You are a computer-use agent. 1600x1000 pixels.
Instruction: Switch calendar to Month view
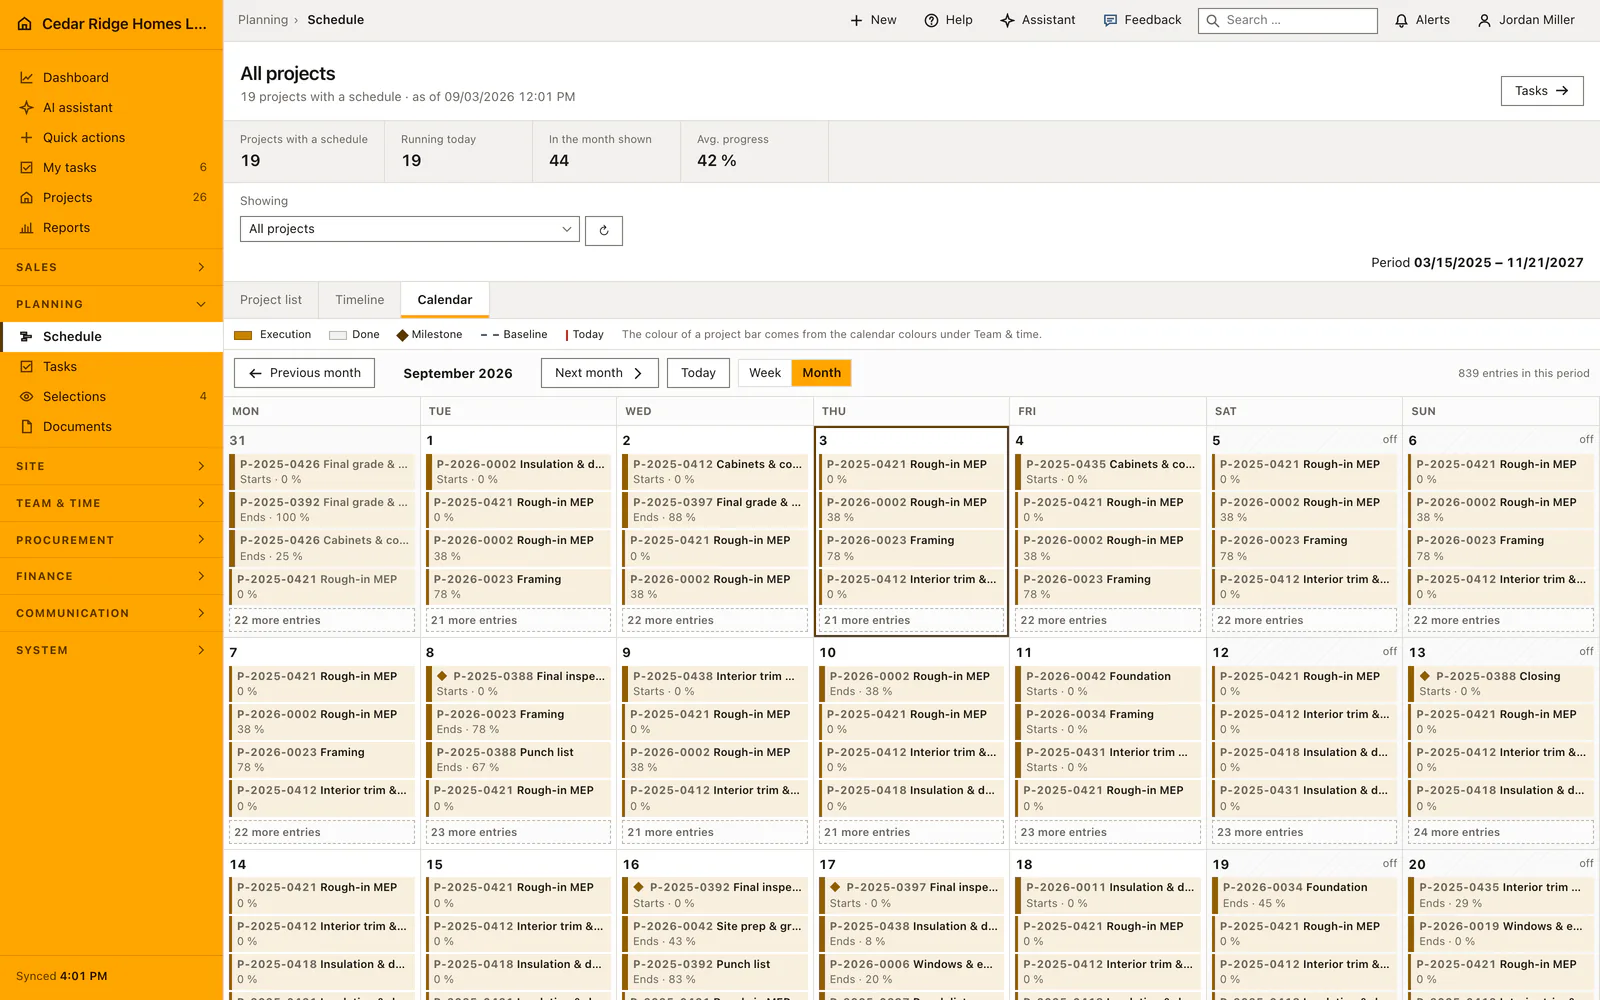coord(821,373)
